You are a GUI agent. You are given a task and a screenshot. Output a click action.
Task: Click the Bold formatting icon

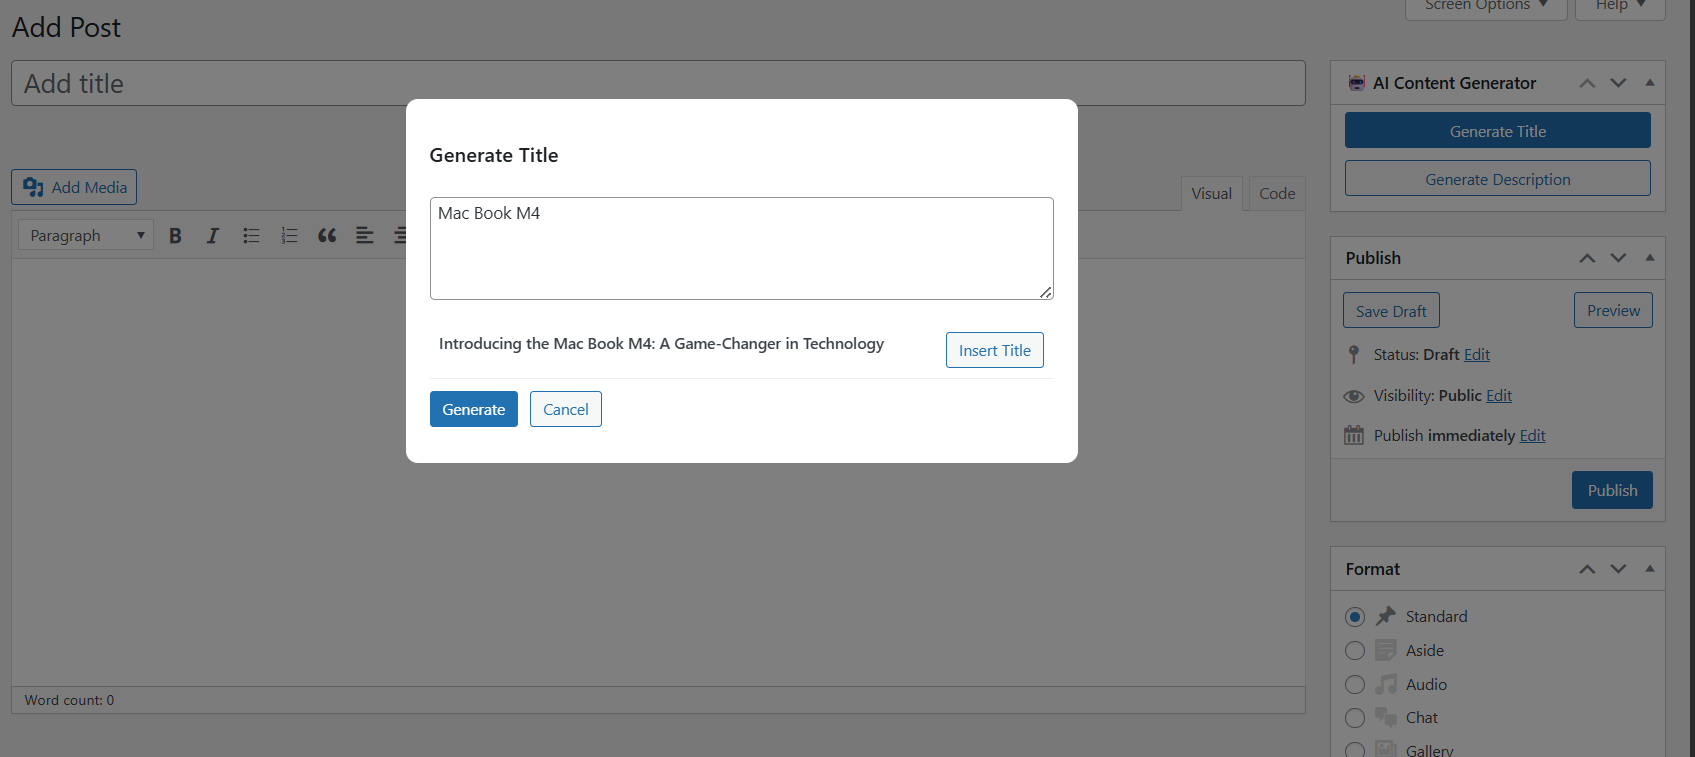(175, 236)
